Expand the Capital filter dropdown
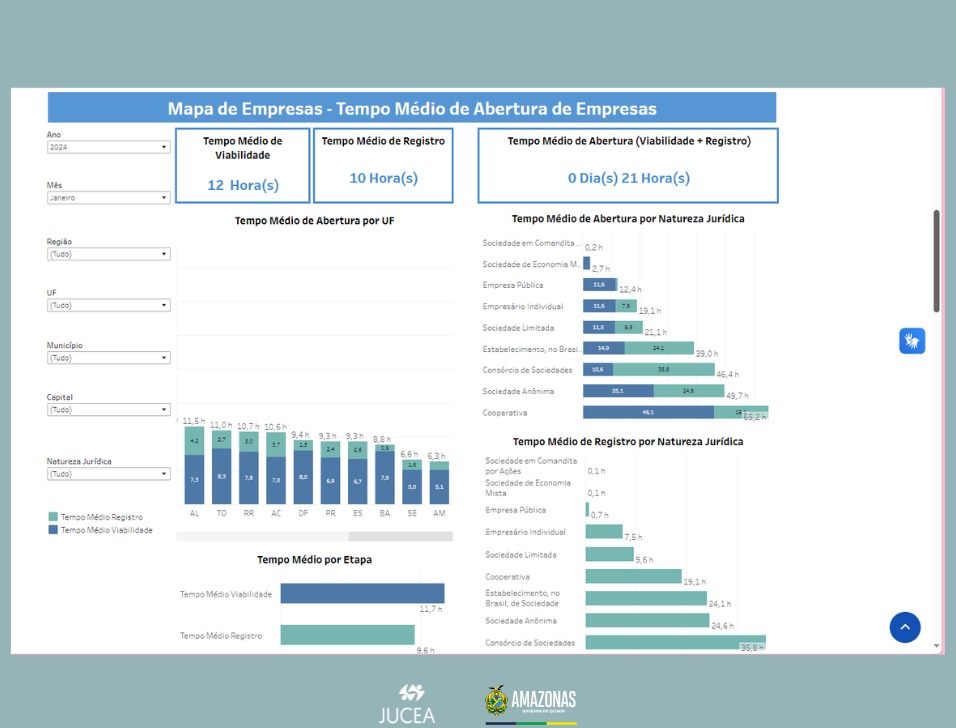This screenshot has width=956, height=728. click(x=108, y=410)
